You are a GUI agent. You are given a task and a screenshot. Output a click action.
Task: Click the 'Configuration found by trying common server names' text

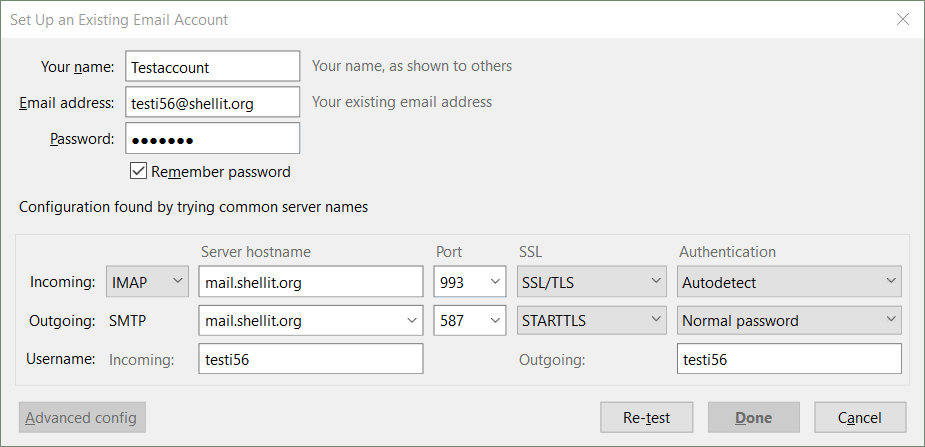193,207
